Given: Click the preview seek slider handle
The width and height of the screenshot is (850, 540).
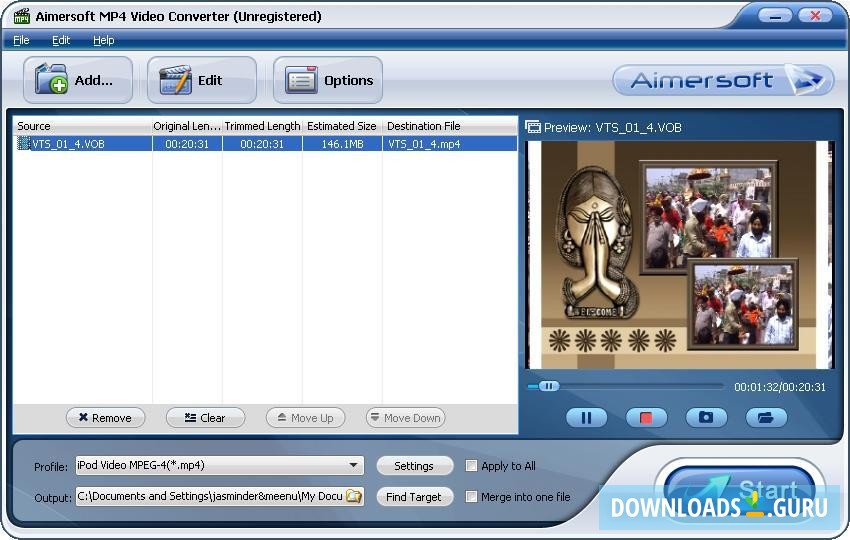Looking at the screenshot, I should [x=549, y=386].
